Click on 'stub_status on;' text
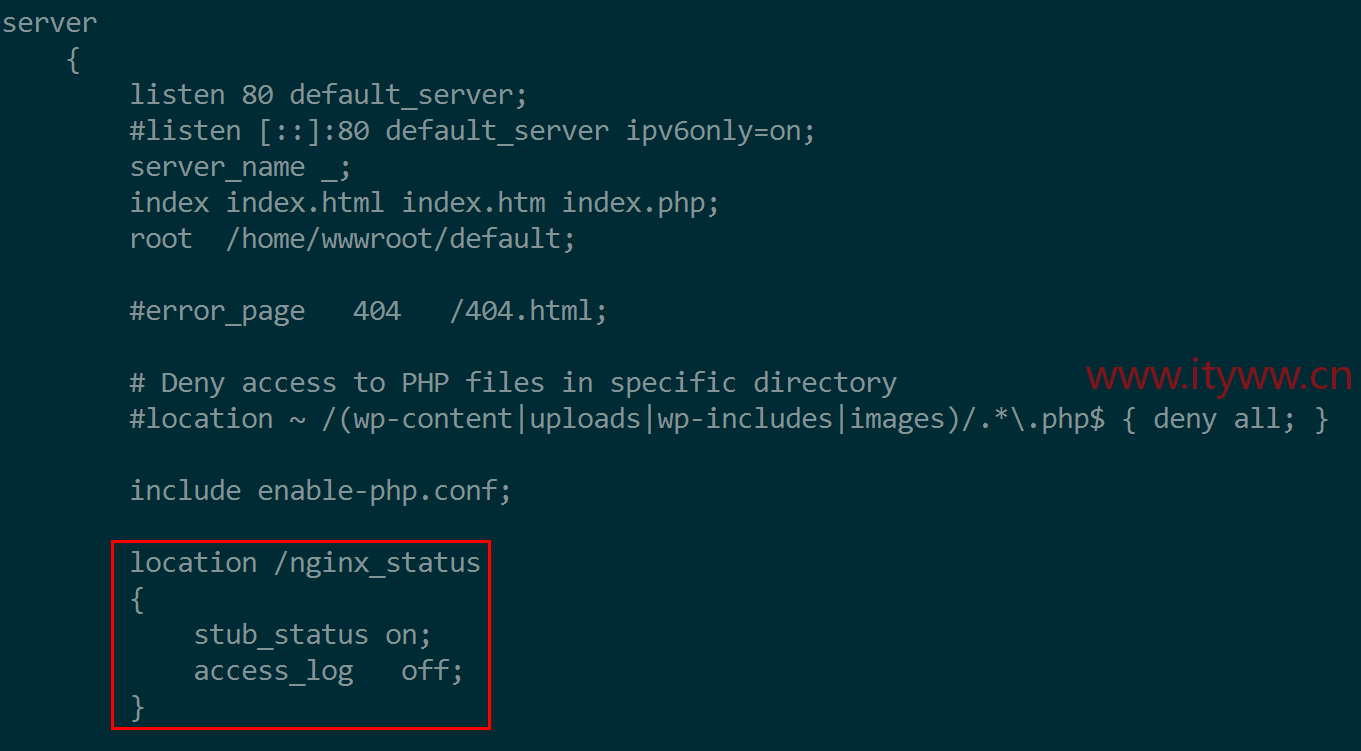1361x751 pixels. point(312,635)
